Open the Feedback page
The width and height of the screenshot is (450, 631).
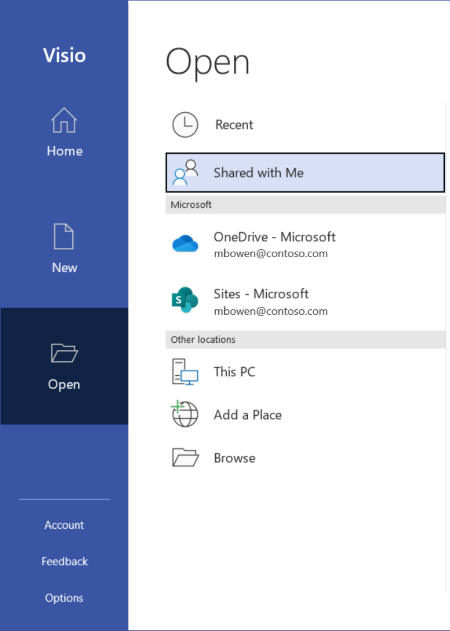click(64, 561)
